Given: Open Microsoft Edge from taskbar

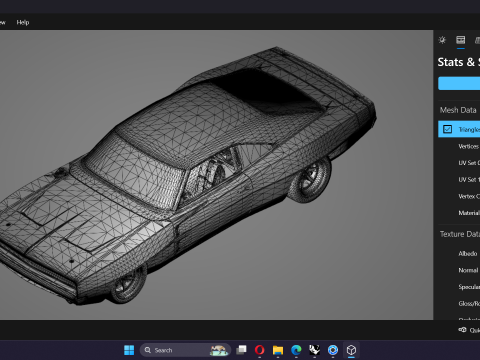Looking at the screenshot, I should (x=296, y=350).
